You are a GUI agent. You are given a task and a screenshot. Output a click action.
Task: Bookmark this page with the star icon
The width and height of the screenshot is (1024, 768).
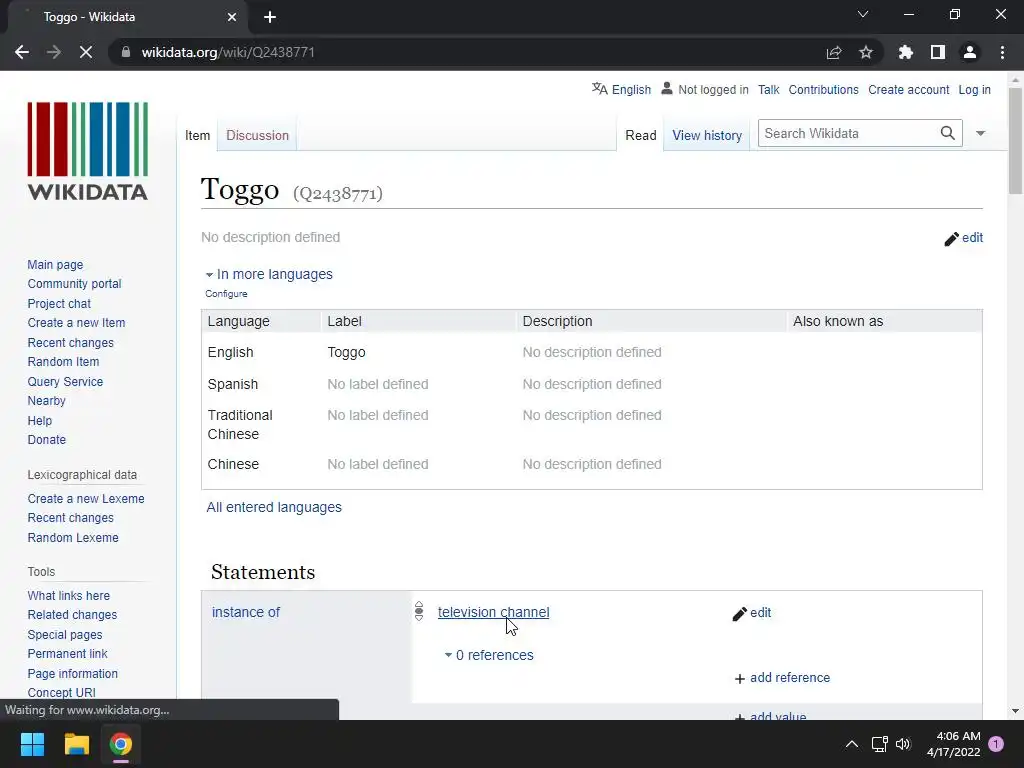866,52
